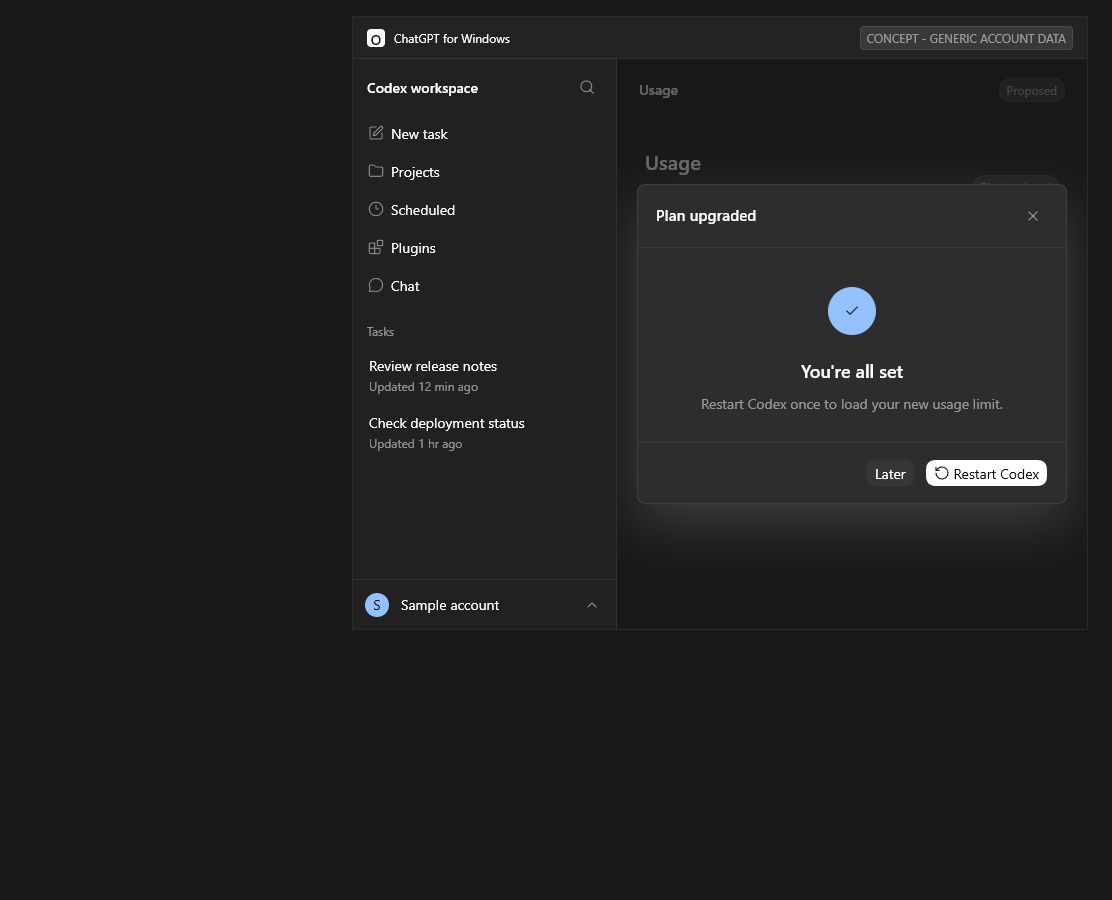Click the Updated 1 hr ago text
Image resolution: width=1112 pixels, height=900 pixels.
coord(416,443)
